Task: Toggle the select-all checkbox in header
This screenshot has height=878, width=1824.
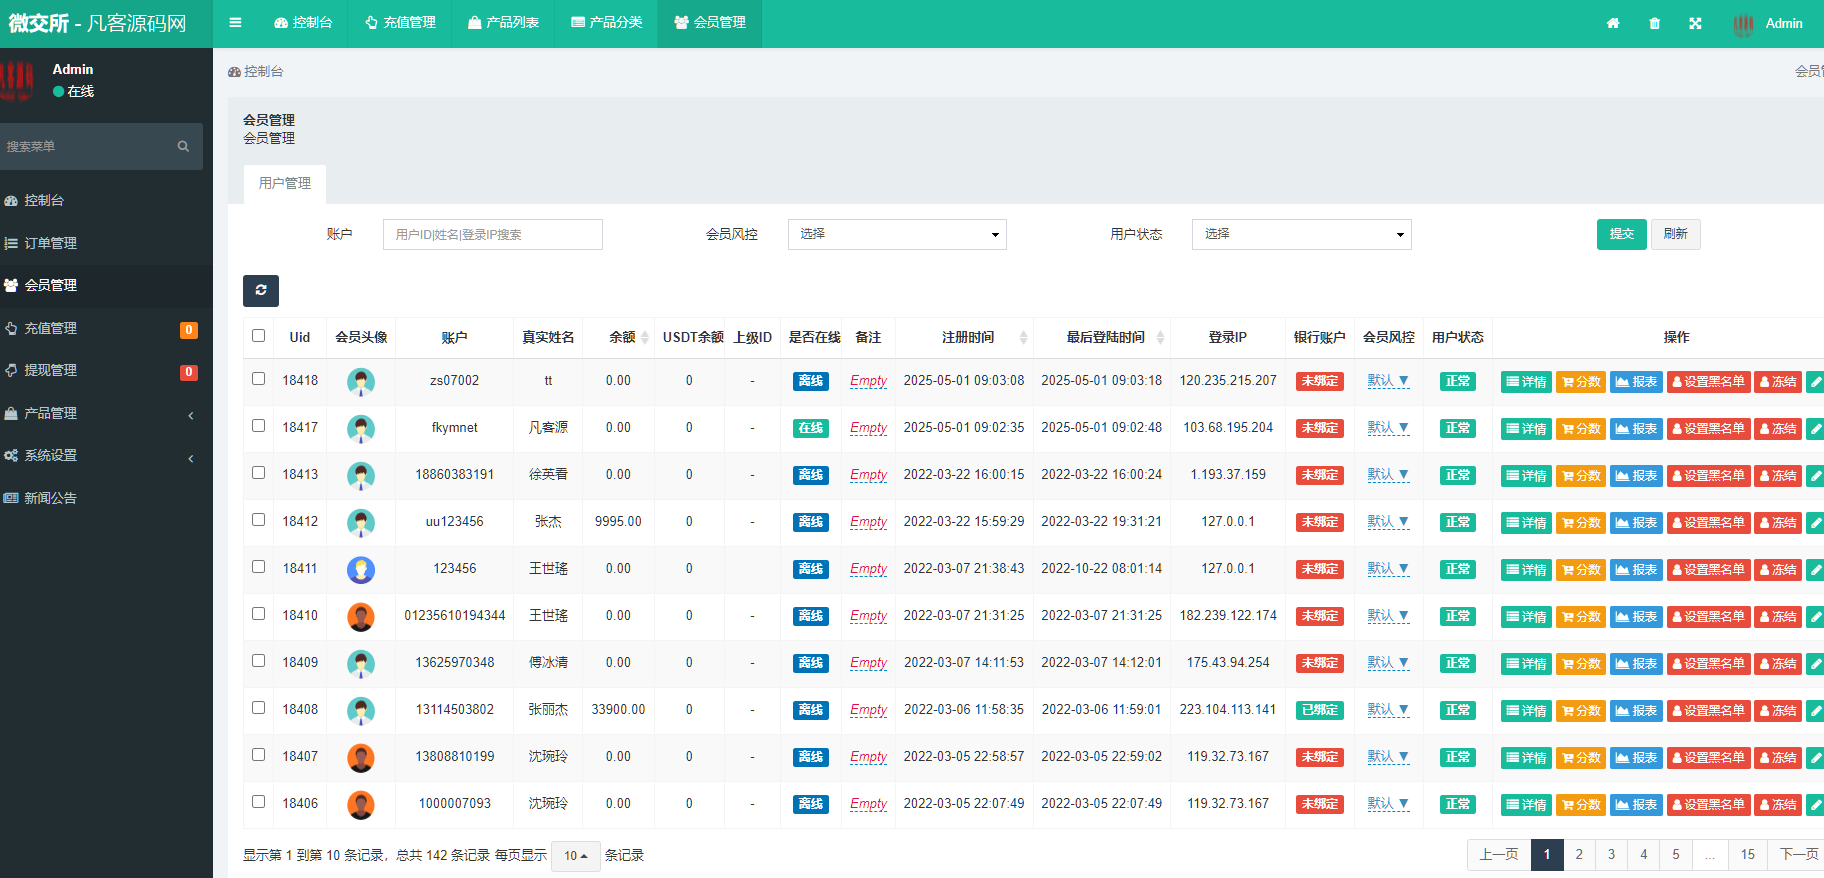Action: click(259, 336)
